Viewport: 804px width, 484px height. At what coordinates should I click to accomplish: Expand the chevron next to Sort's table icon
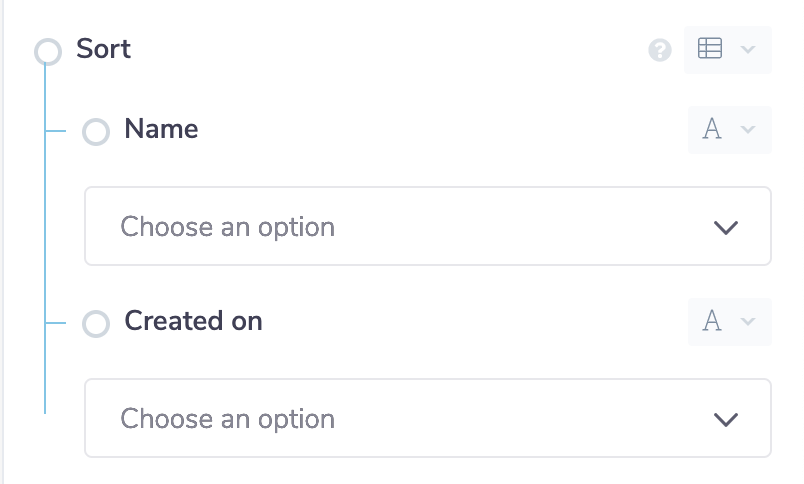point(748,49)
